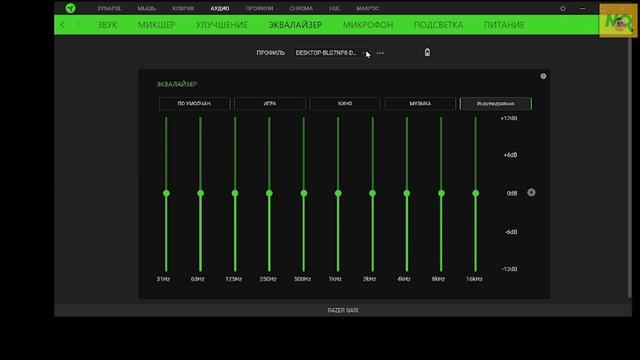Switch to the МИКРОФОН tab

[368, 25]
